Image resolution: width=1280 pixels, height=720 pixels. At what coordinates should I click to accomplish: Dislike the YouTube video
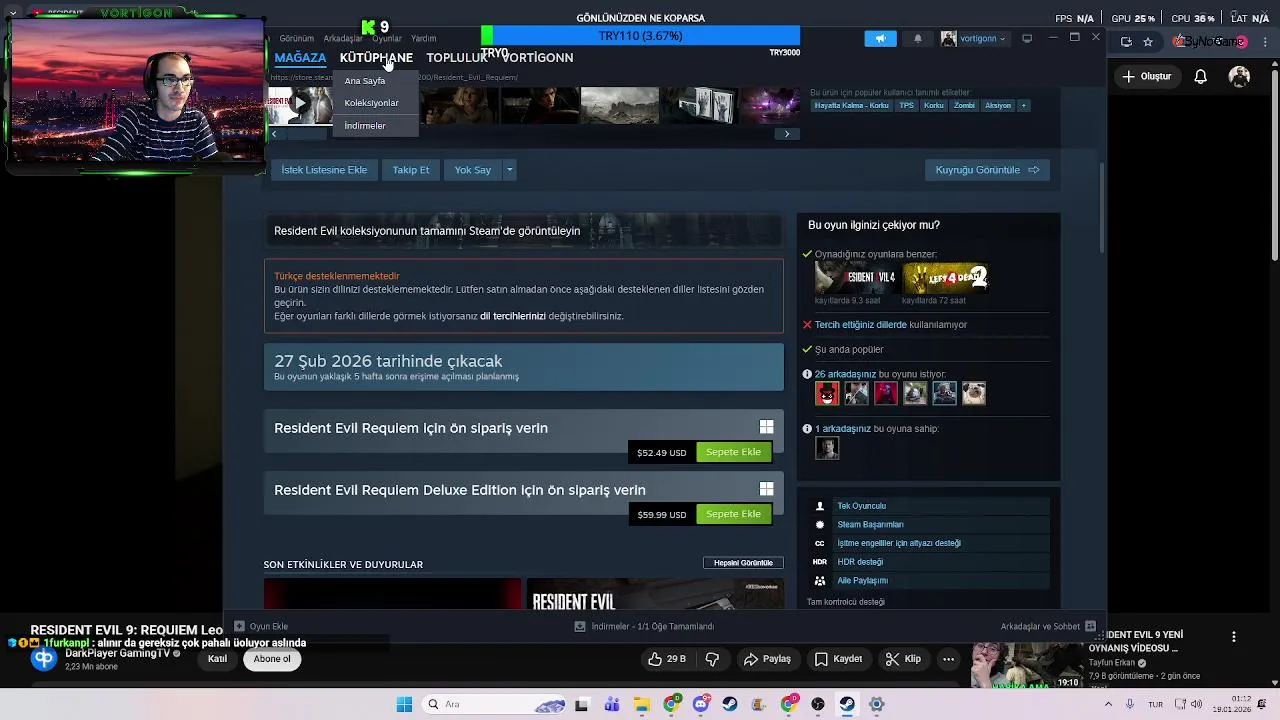(x=712, y=659)
